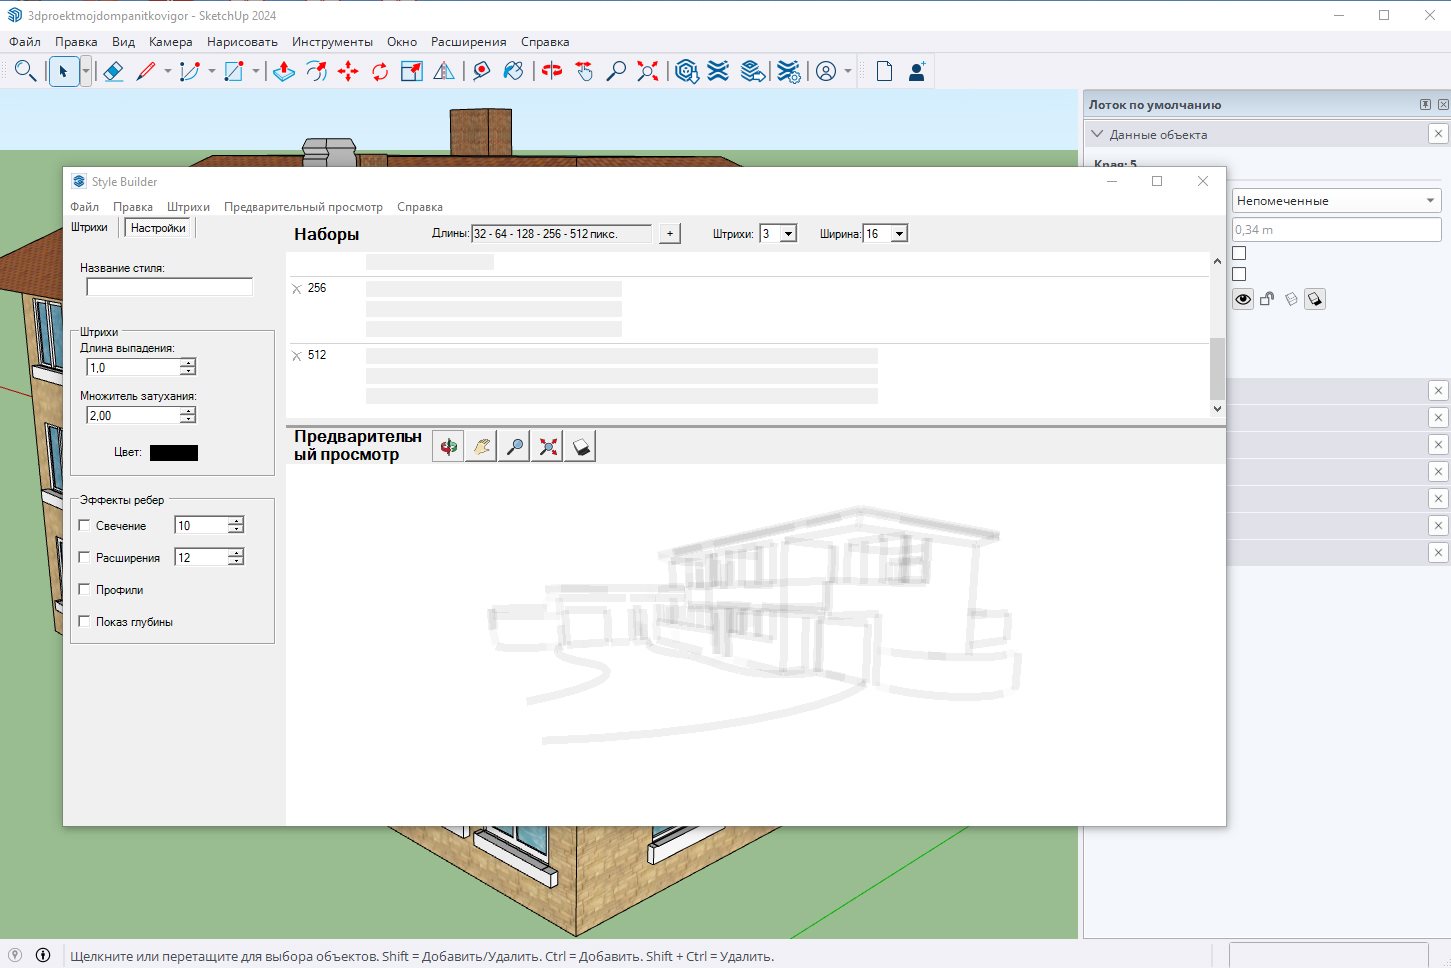This screenshot has width=1451, height=968.
Task: Select the Rotate tool
Action: click(x=380, y=71)
